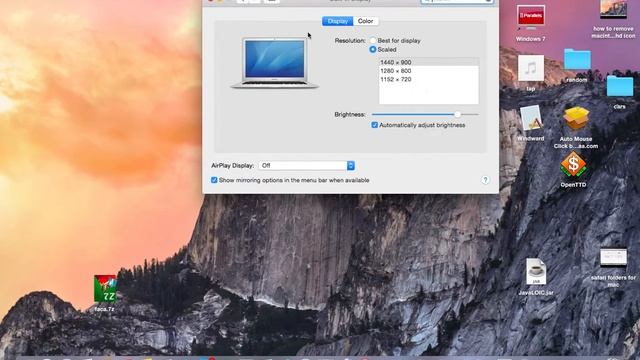Open the Color tab
The image size is (640, 360).
click(x=365, y=21)
